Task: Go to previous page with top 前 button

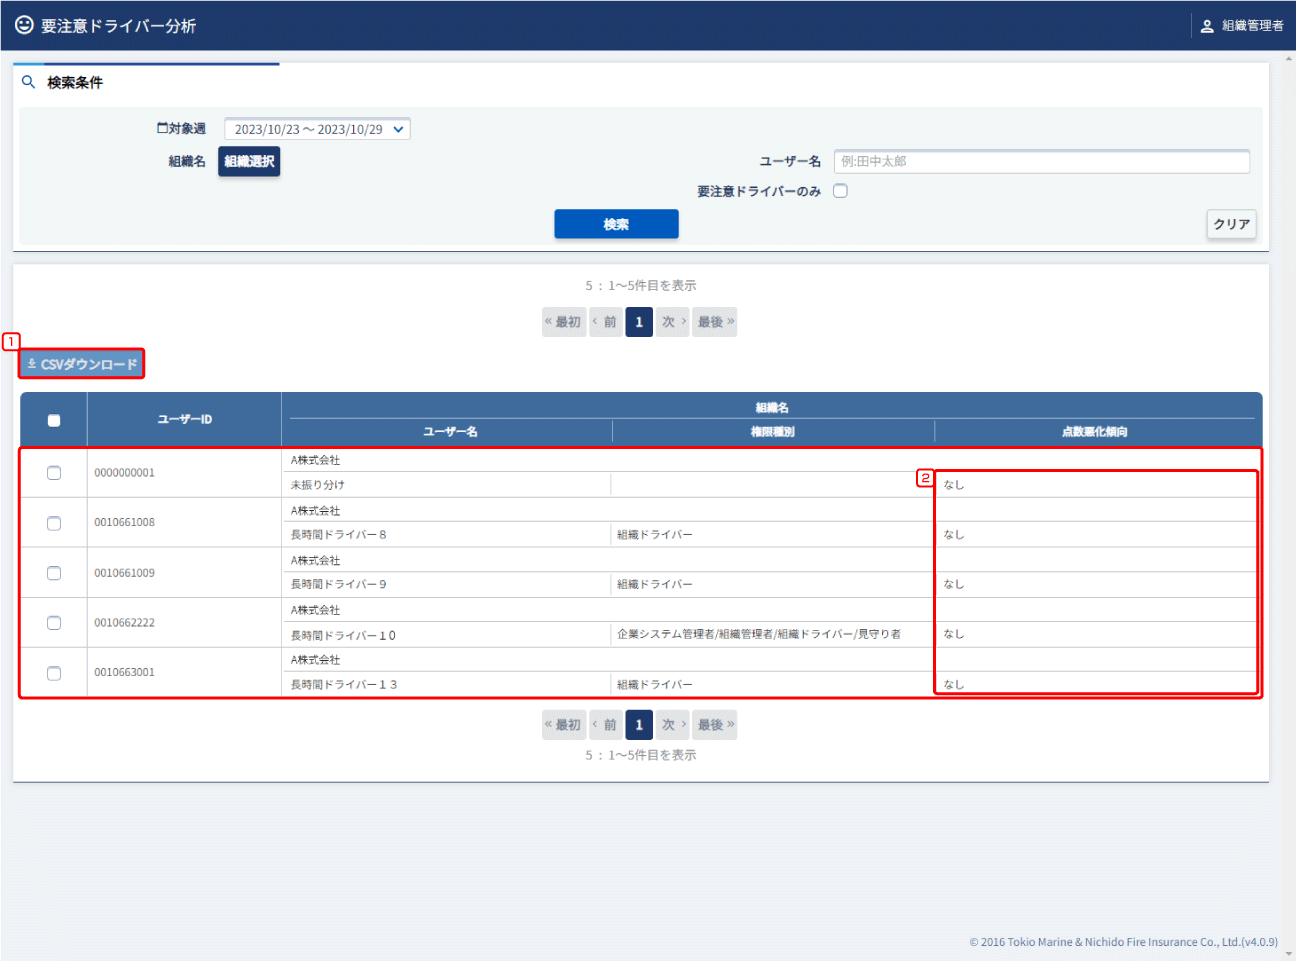Action: (x=605, y=322)
